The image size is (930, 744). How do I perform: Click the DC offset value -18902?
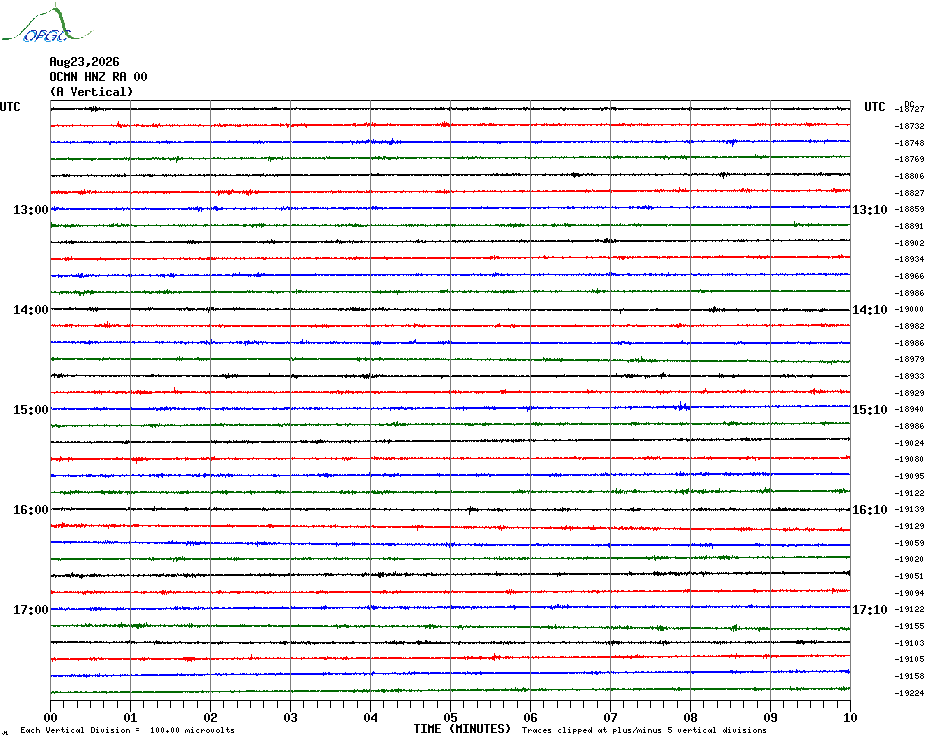pyautogui.click(x=909, y=243)
